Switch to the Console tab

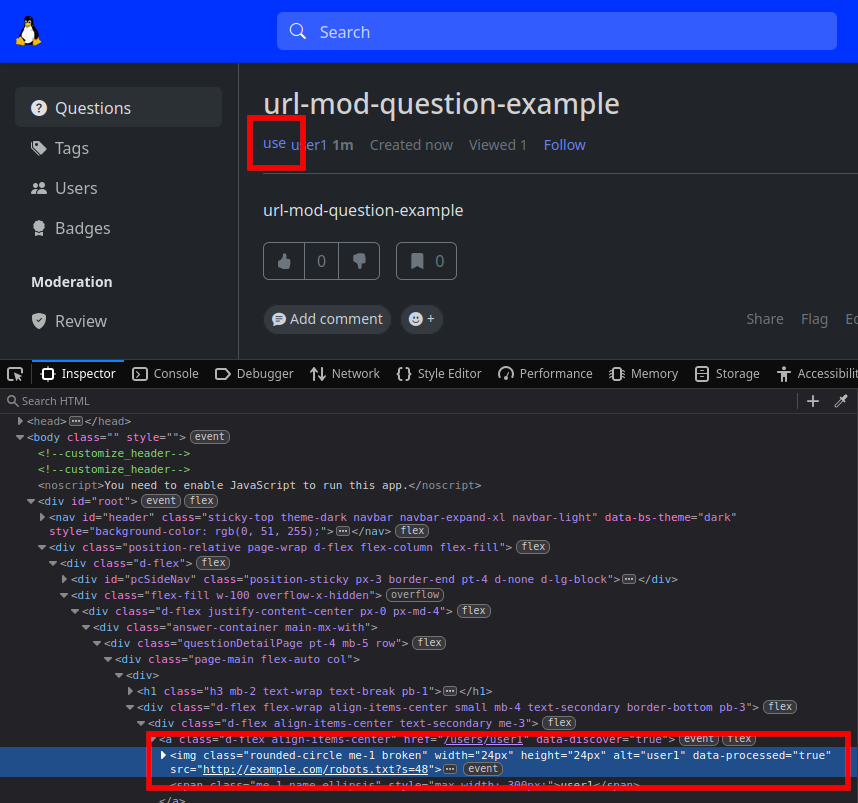165,374
